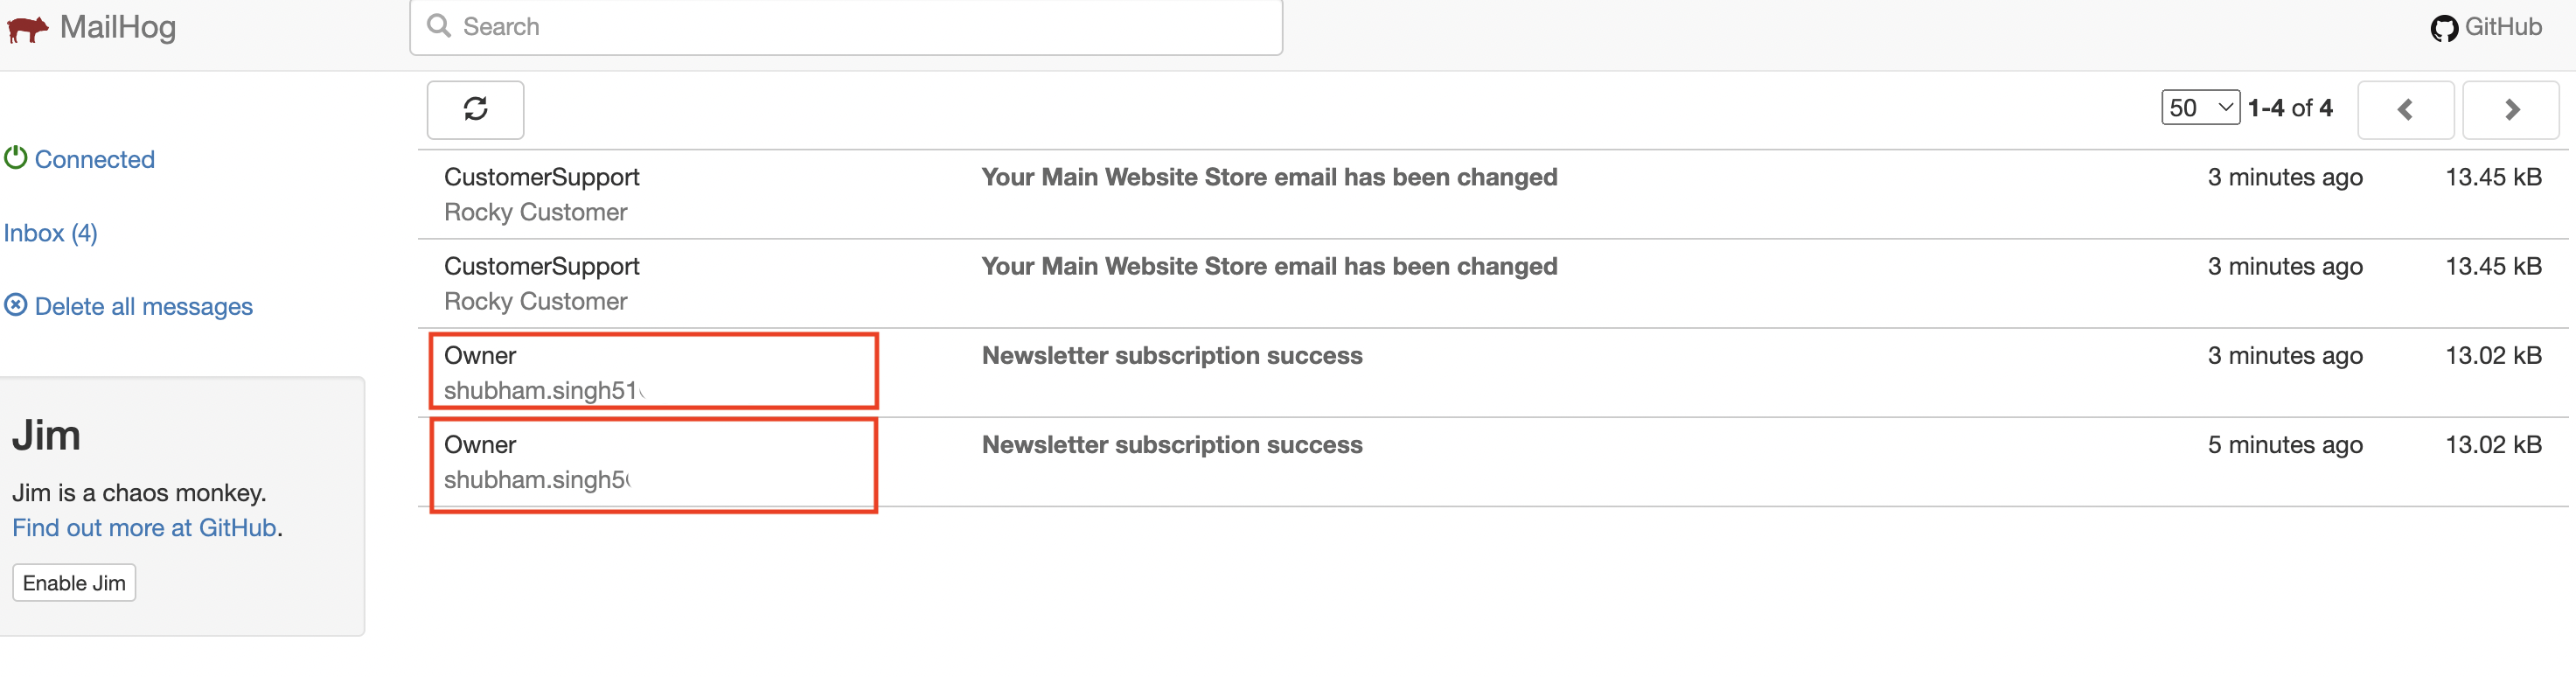
Task: Click the magnifier icon in the search bar
Action: [x=438, y=26]
